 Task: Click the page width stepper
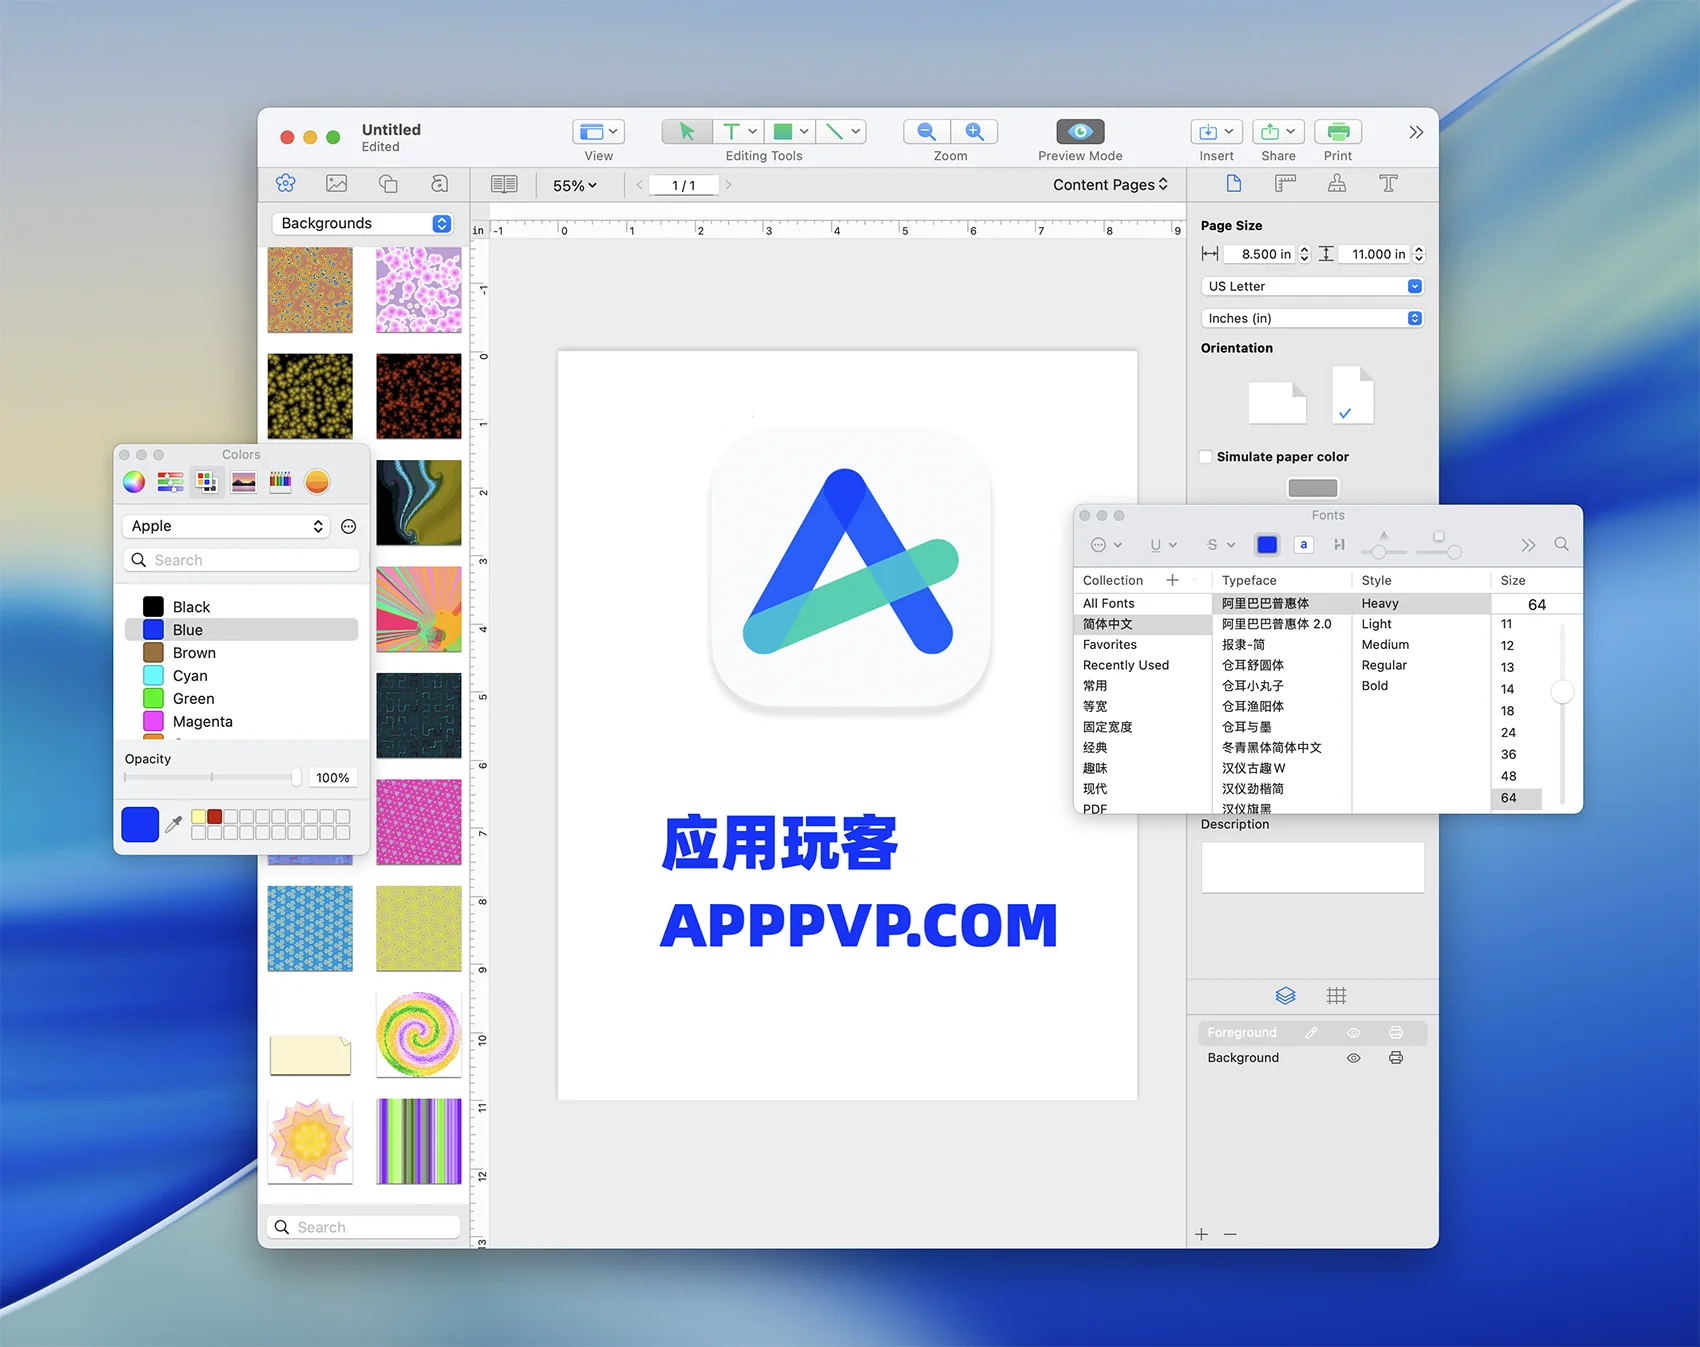1304,254
